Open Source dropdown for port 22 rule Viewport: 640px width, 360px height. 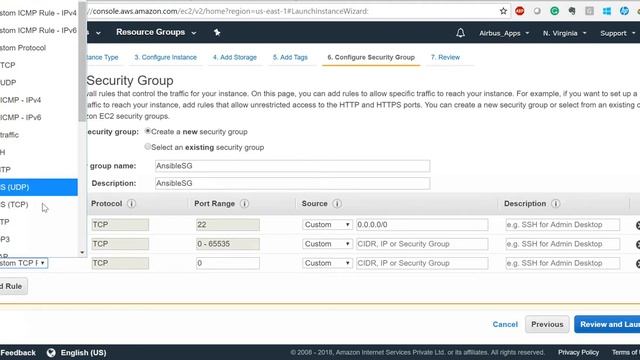click(x=327, y=224)
